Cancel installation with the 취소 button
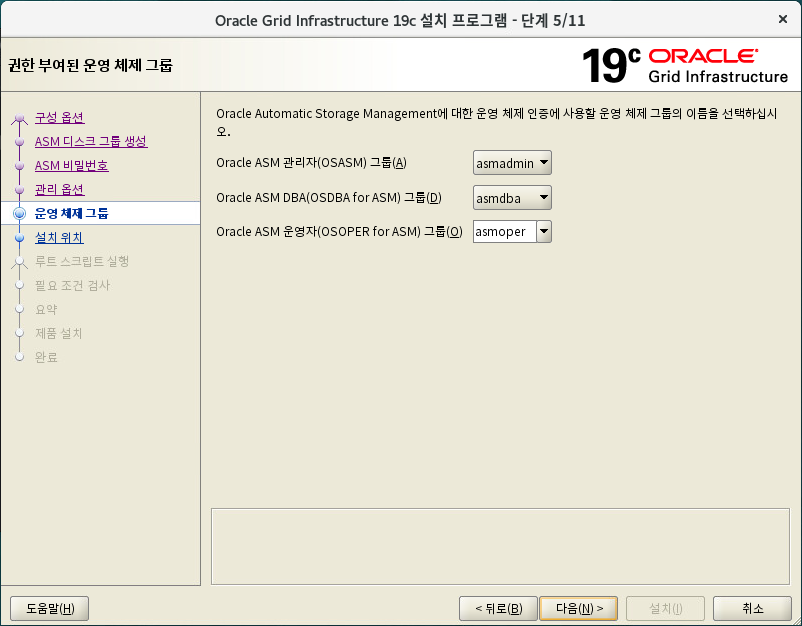 point(752,609)
